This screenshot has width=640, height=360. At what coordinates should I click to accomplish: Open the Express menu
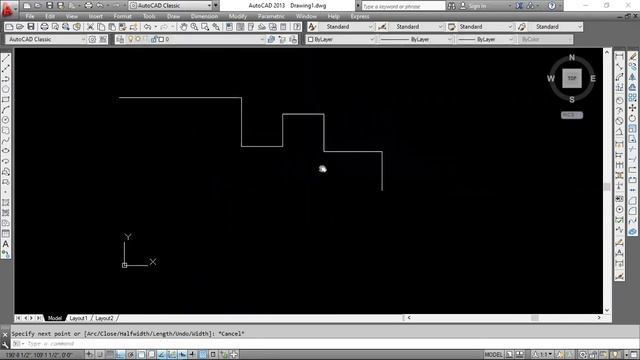pyautogui.click(x=360, y=16)
